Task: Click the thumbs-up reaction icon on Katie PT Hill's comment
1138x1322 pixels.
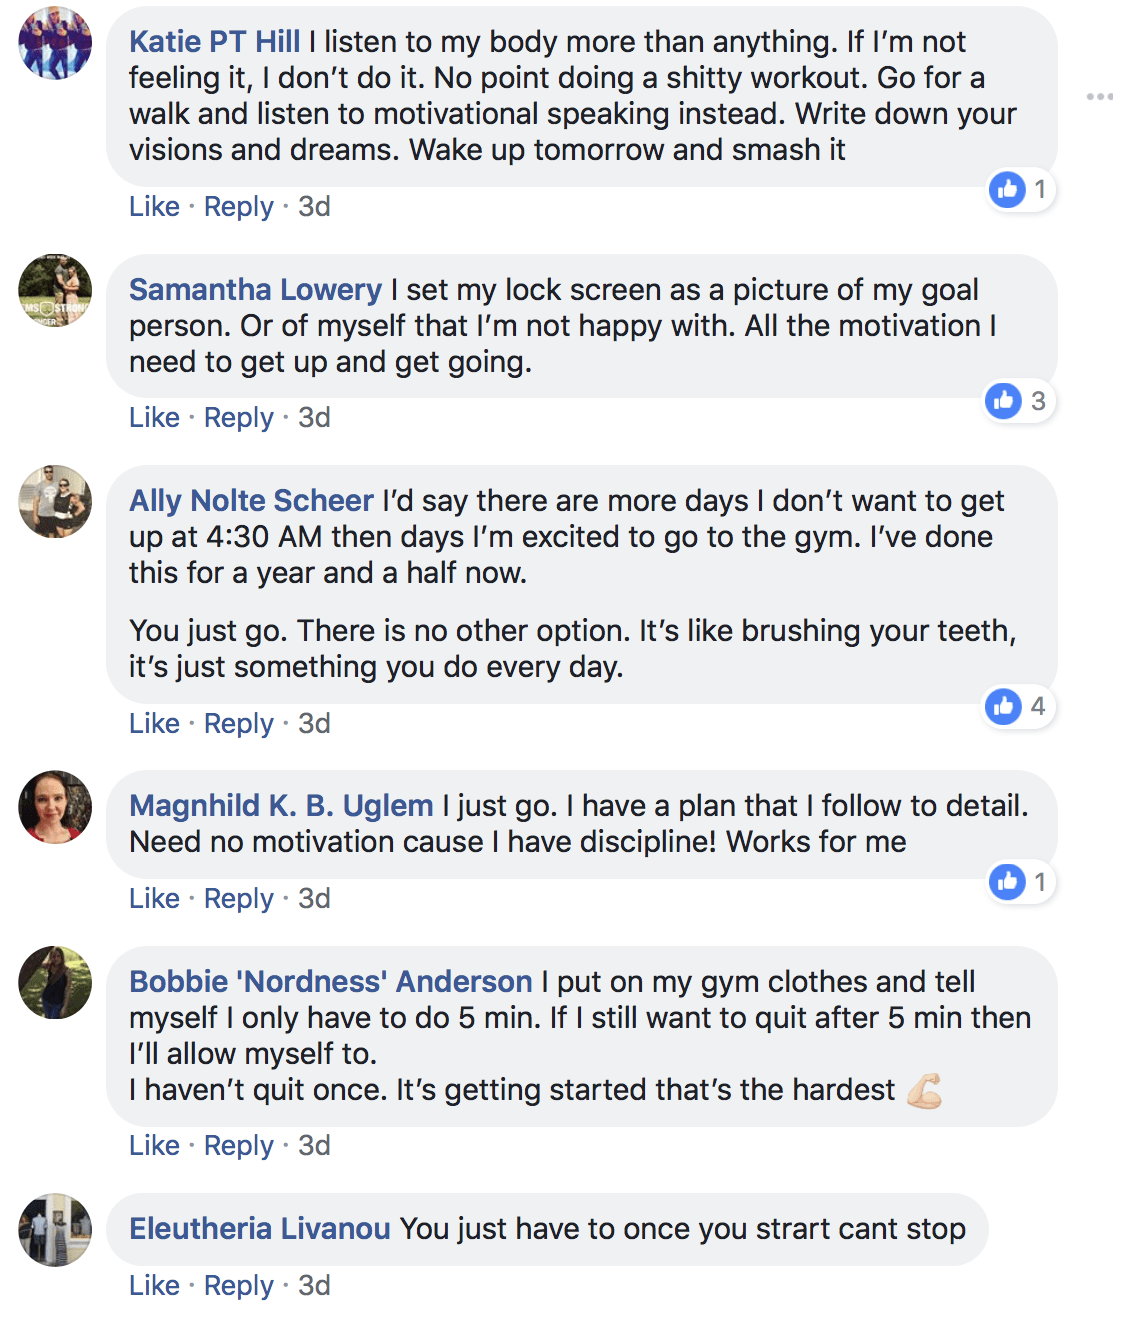Action: pyautogui.click(x=1007, y=189)
